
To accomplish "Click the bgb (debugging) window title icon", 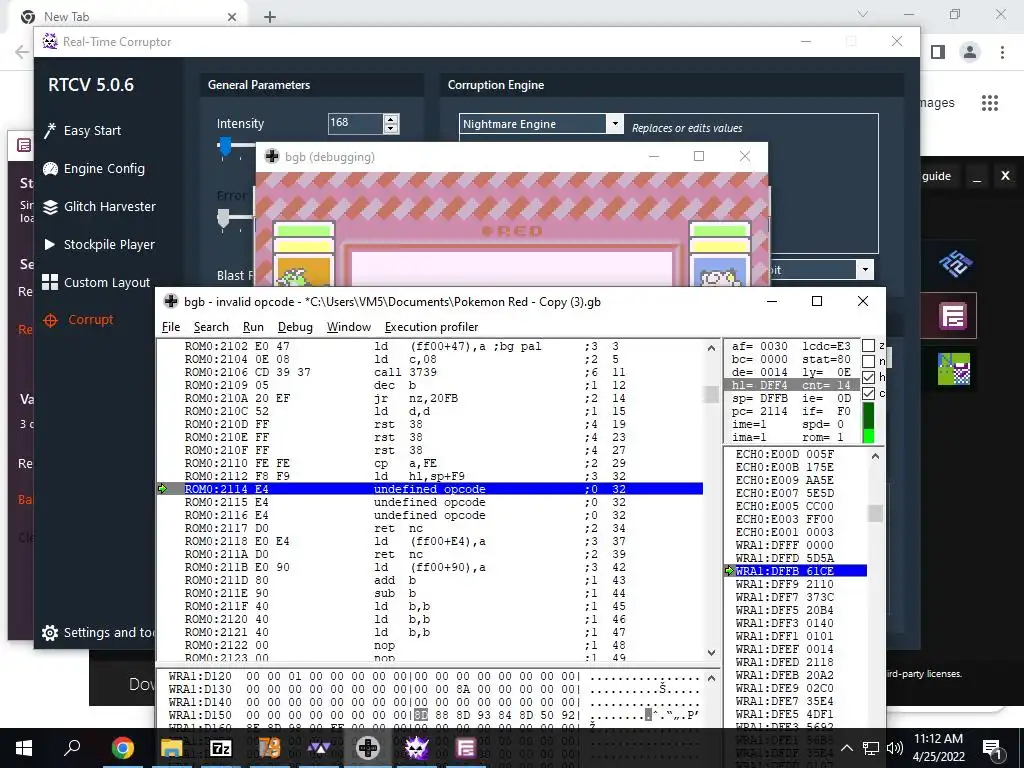I will click(271, 156).
